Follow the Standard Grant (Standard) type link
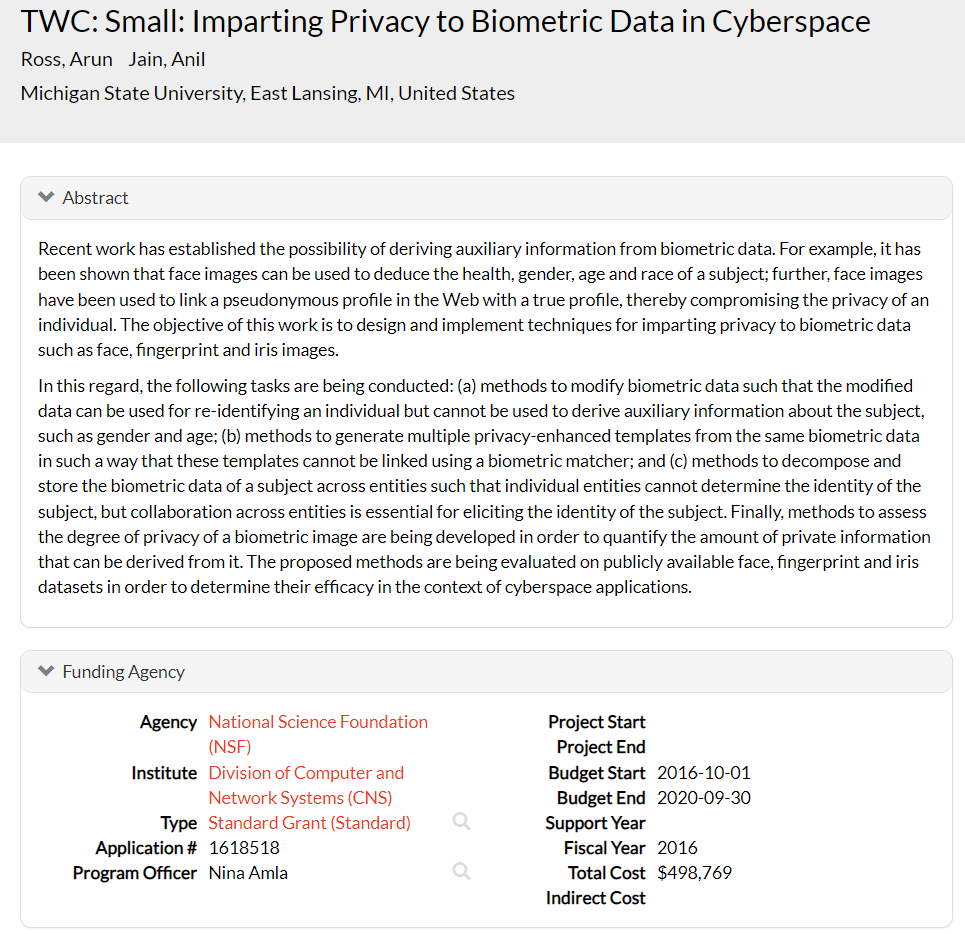Viewport: 965px width, 934px height. [309, 823]
